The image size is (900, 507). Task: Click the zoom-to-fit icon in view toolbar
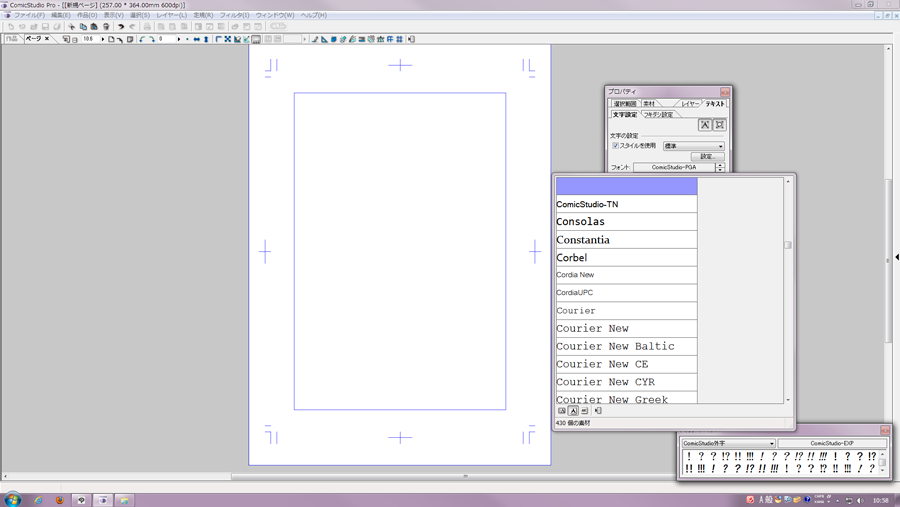(x=228, y=39)
